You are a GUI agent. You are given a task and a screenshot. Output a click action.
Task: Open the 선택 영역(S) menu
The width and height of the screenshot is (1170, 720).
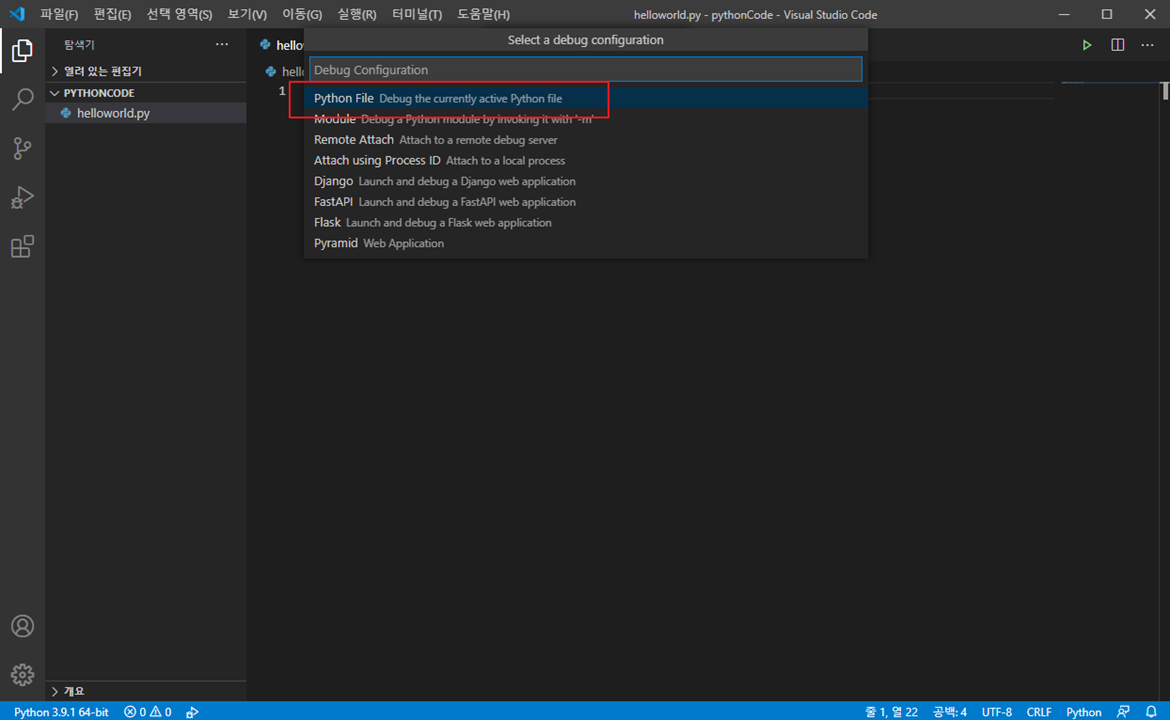coord(179,14)
